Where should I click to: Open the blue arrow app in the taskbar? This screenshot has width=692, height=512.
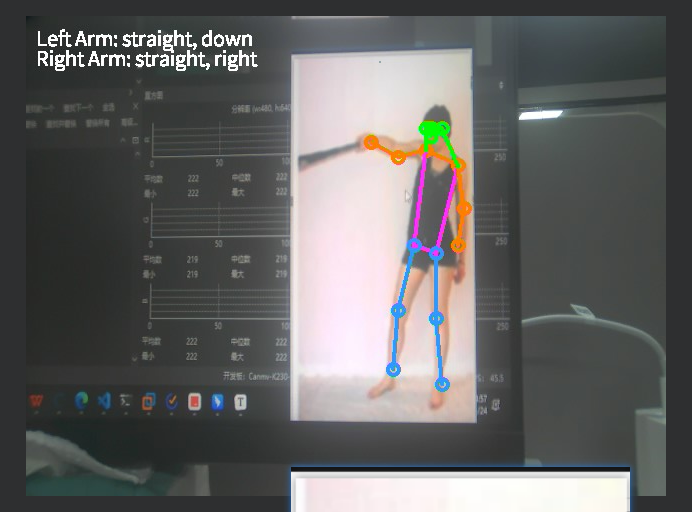coord(217,402)
